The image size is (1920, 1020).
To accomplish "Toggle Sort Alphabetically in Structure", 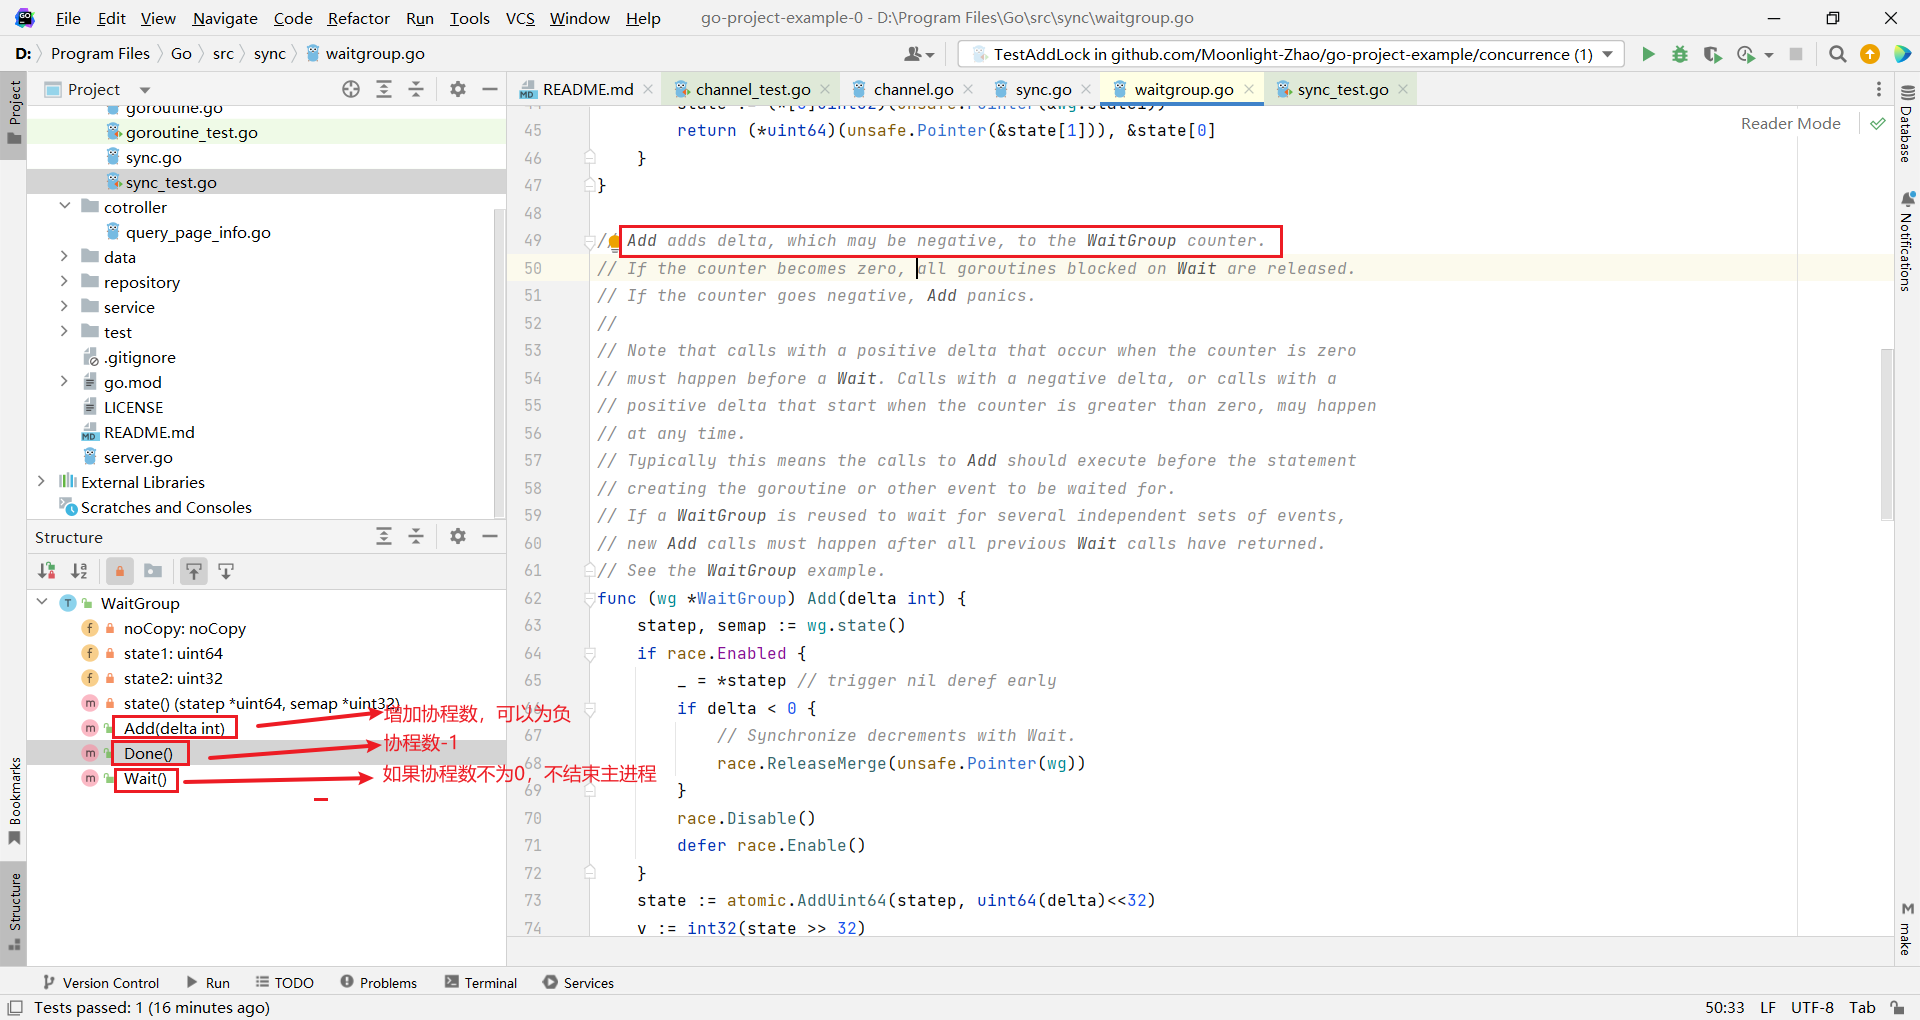I will tap(79, 571).
